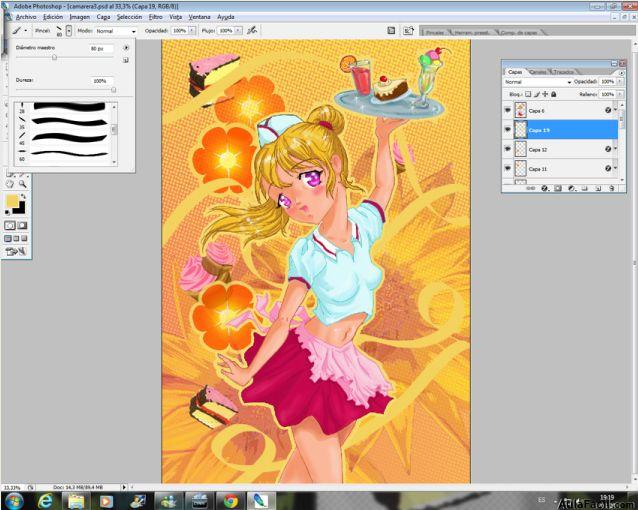Add a layer style at Capas panel bottom
The image size is (638, 510).
pyautogui.click(x=545, y=188)
